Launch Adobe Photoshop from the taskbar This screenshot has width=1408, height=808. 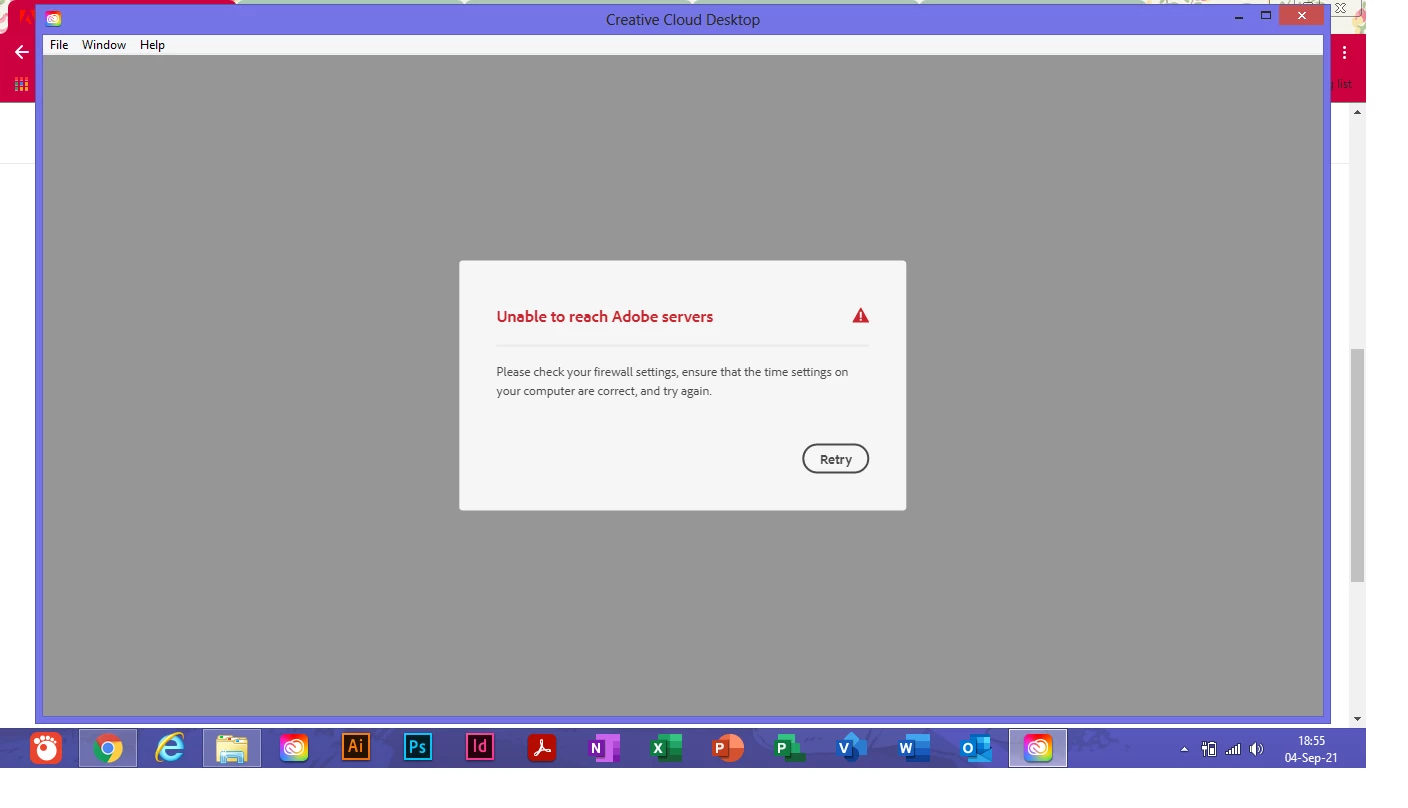click(418, 747)
